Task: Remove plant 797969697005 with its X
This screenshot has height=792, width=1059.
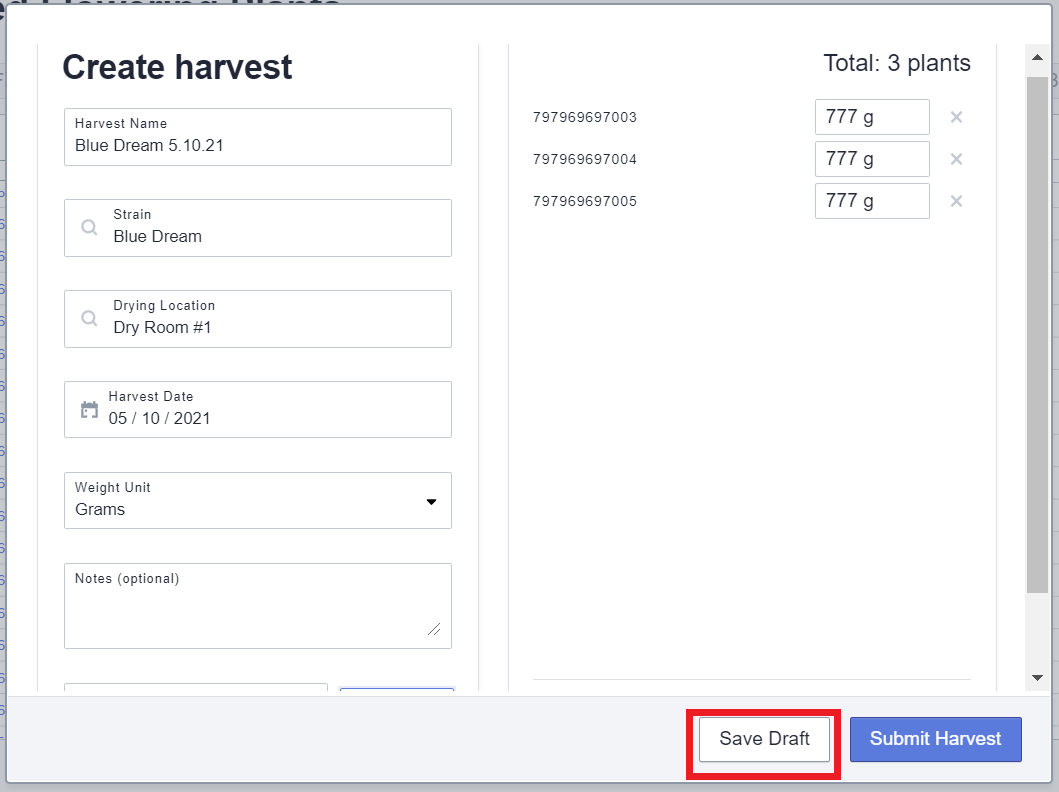Action: pyautogui.click(x=956, y=201)
